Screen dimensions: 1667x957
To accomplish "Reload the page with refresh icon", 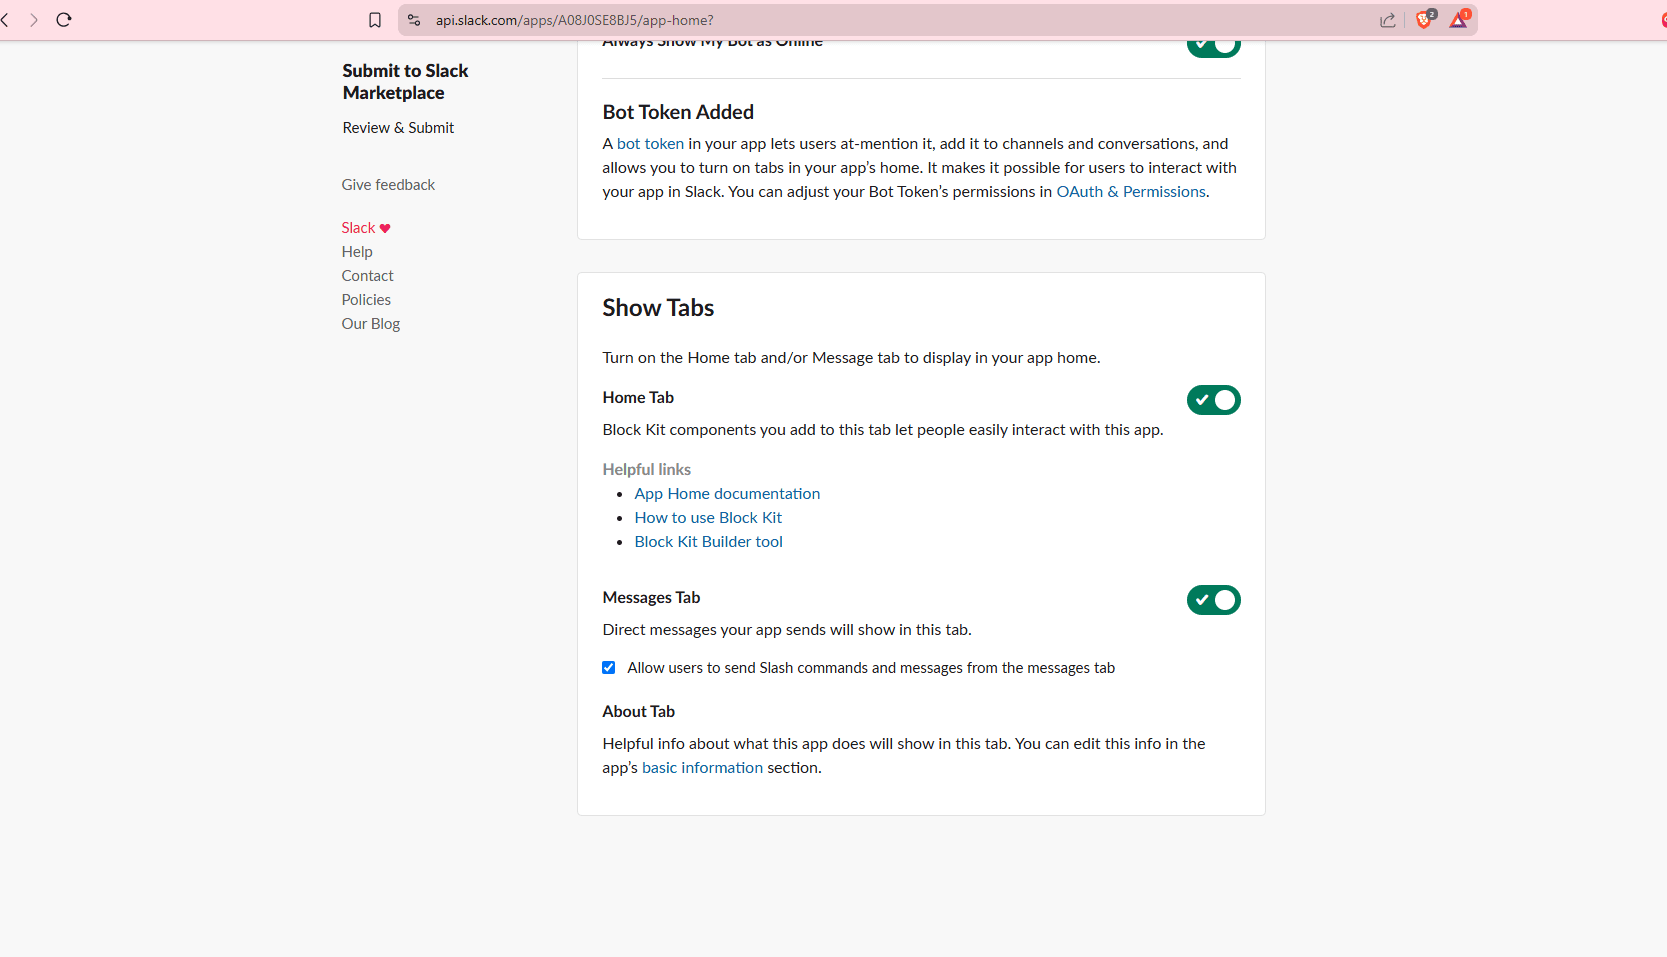I will [x=64, y=20].
